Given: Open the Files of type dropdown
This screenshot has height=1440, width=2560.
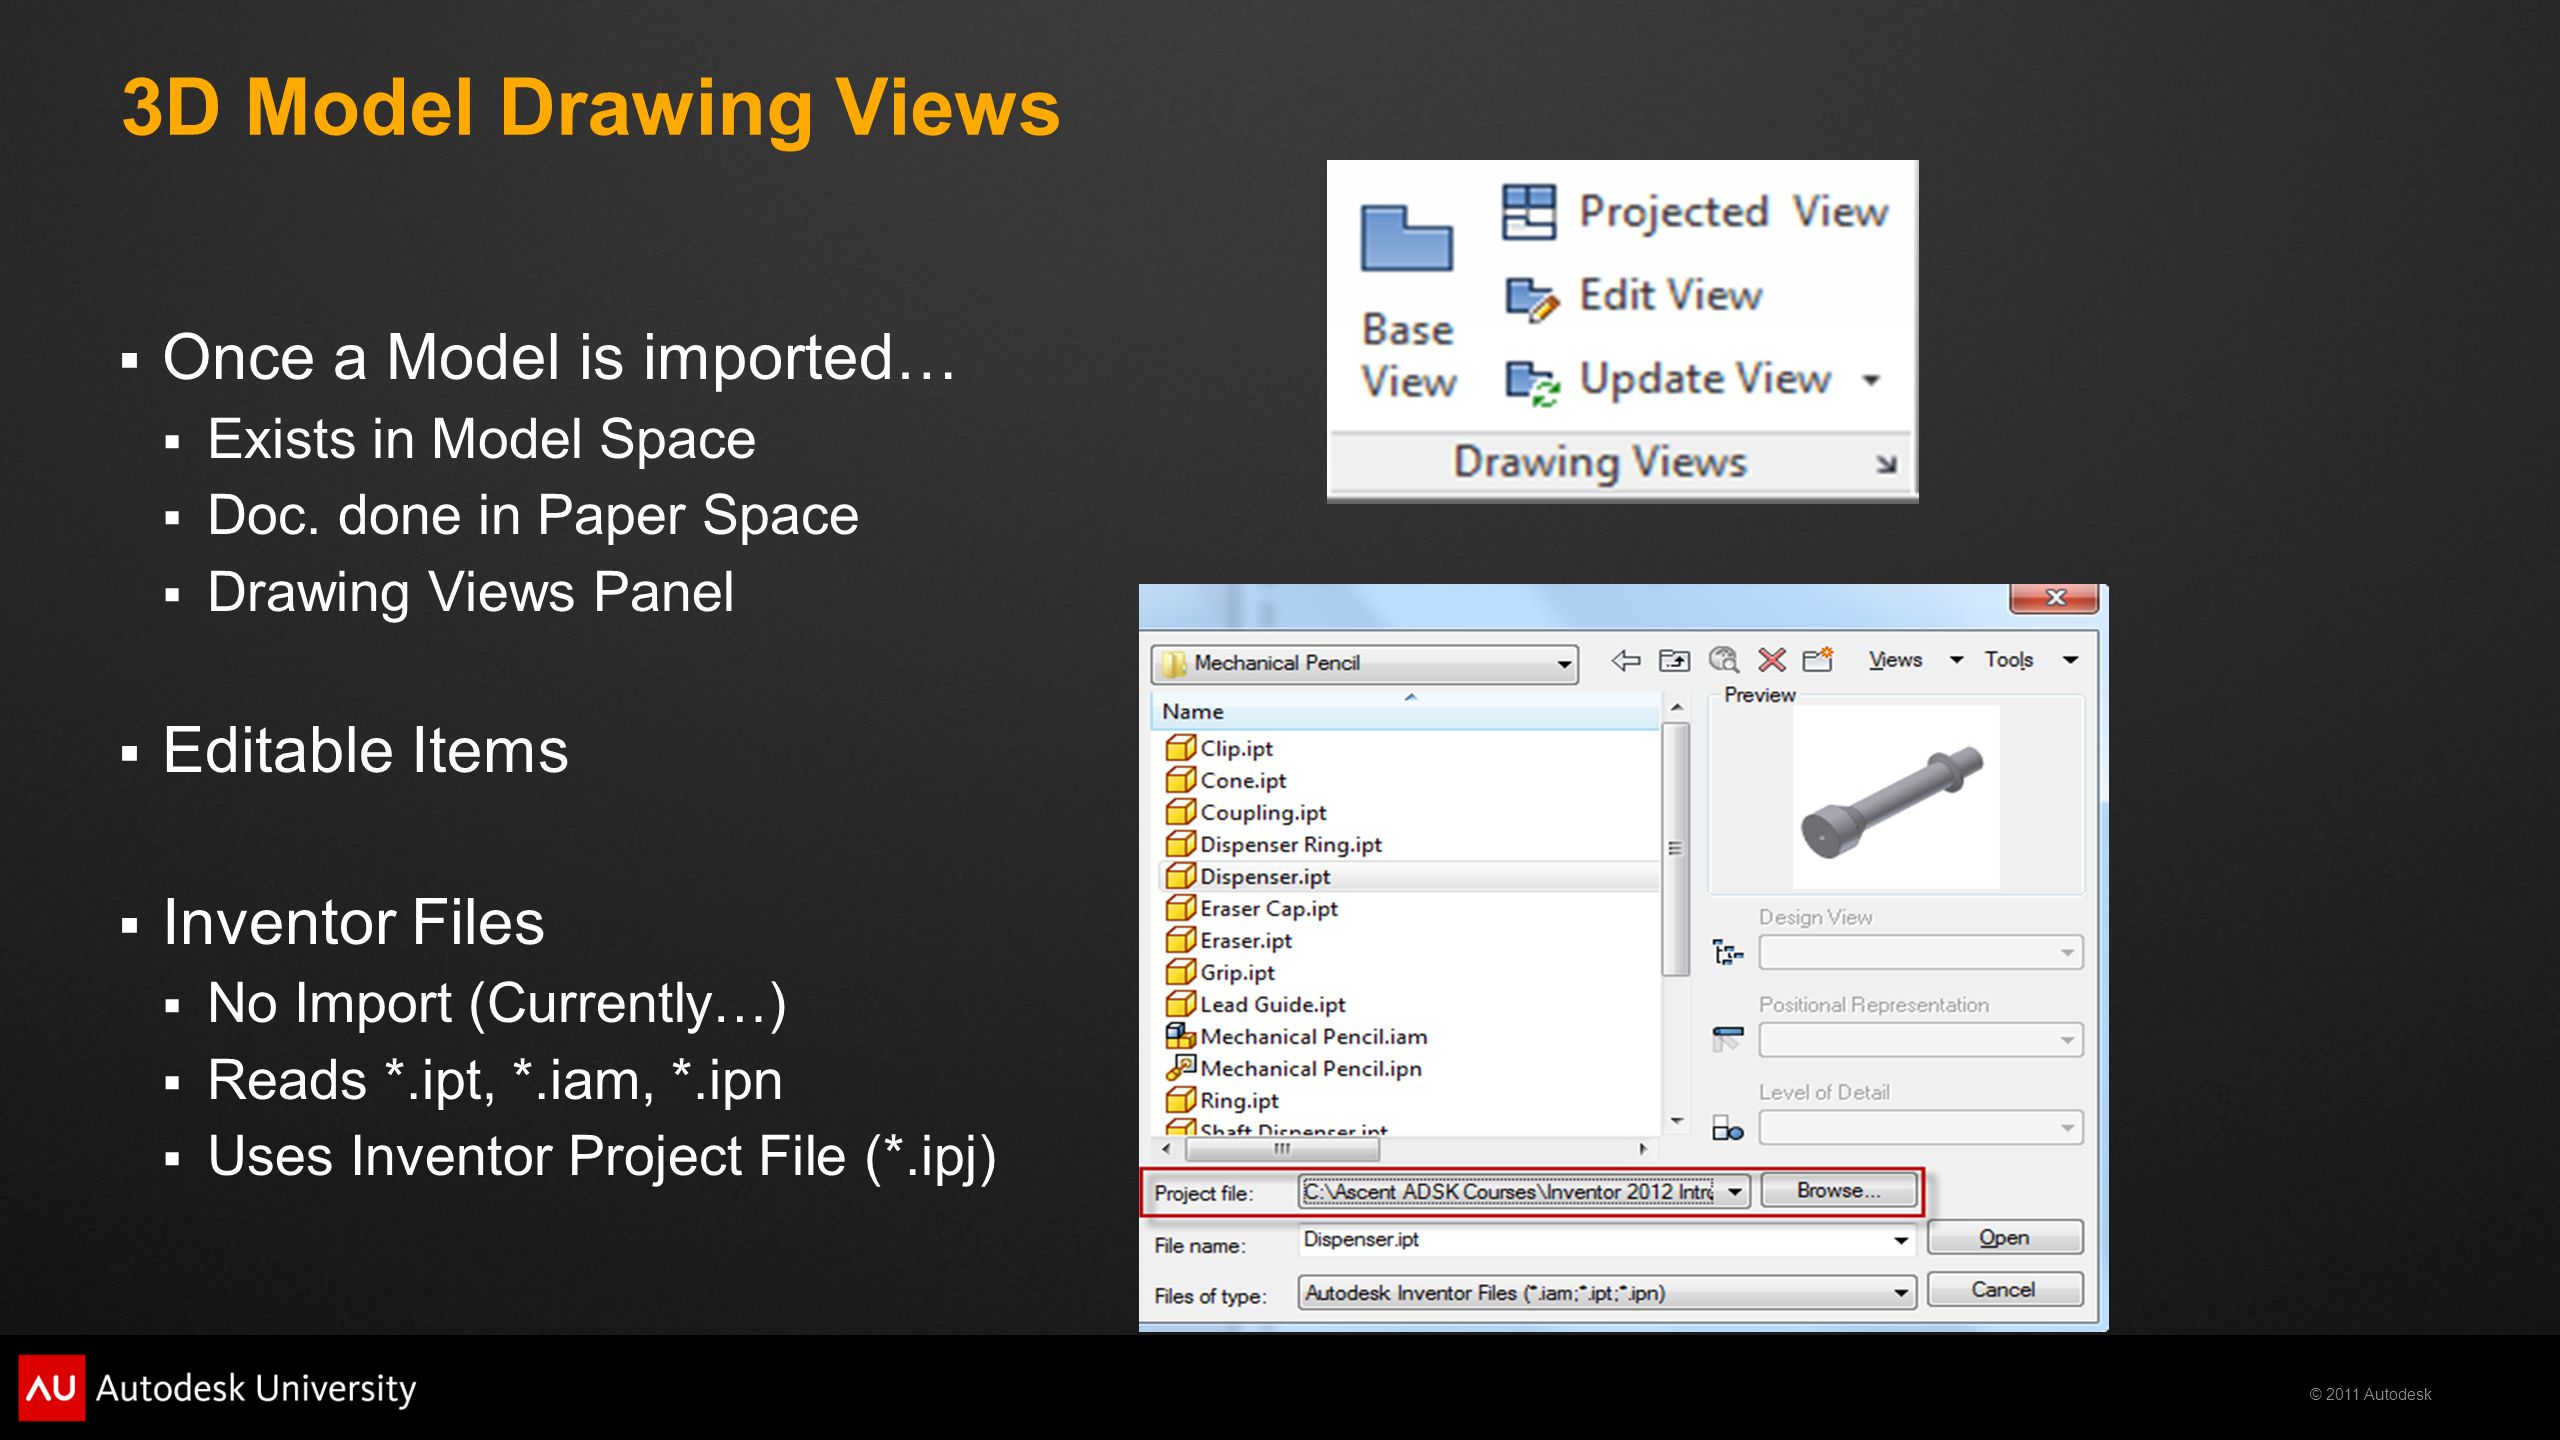Looking at the screenshot, I should [1607, 1293].
